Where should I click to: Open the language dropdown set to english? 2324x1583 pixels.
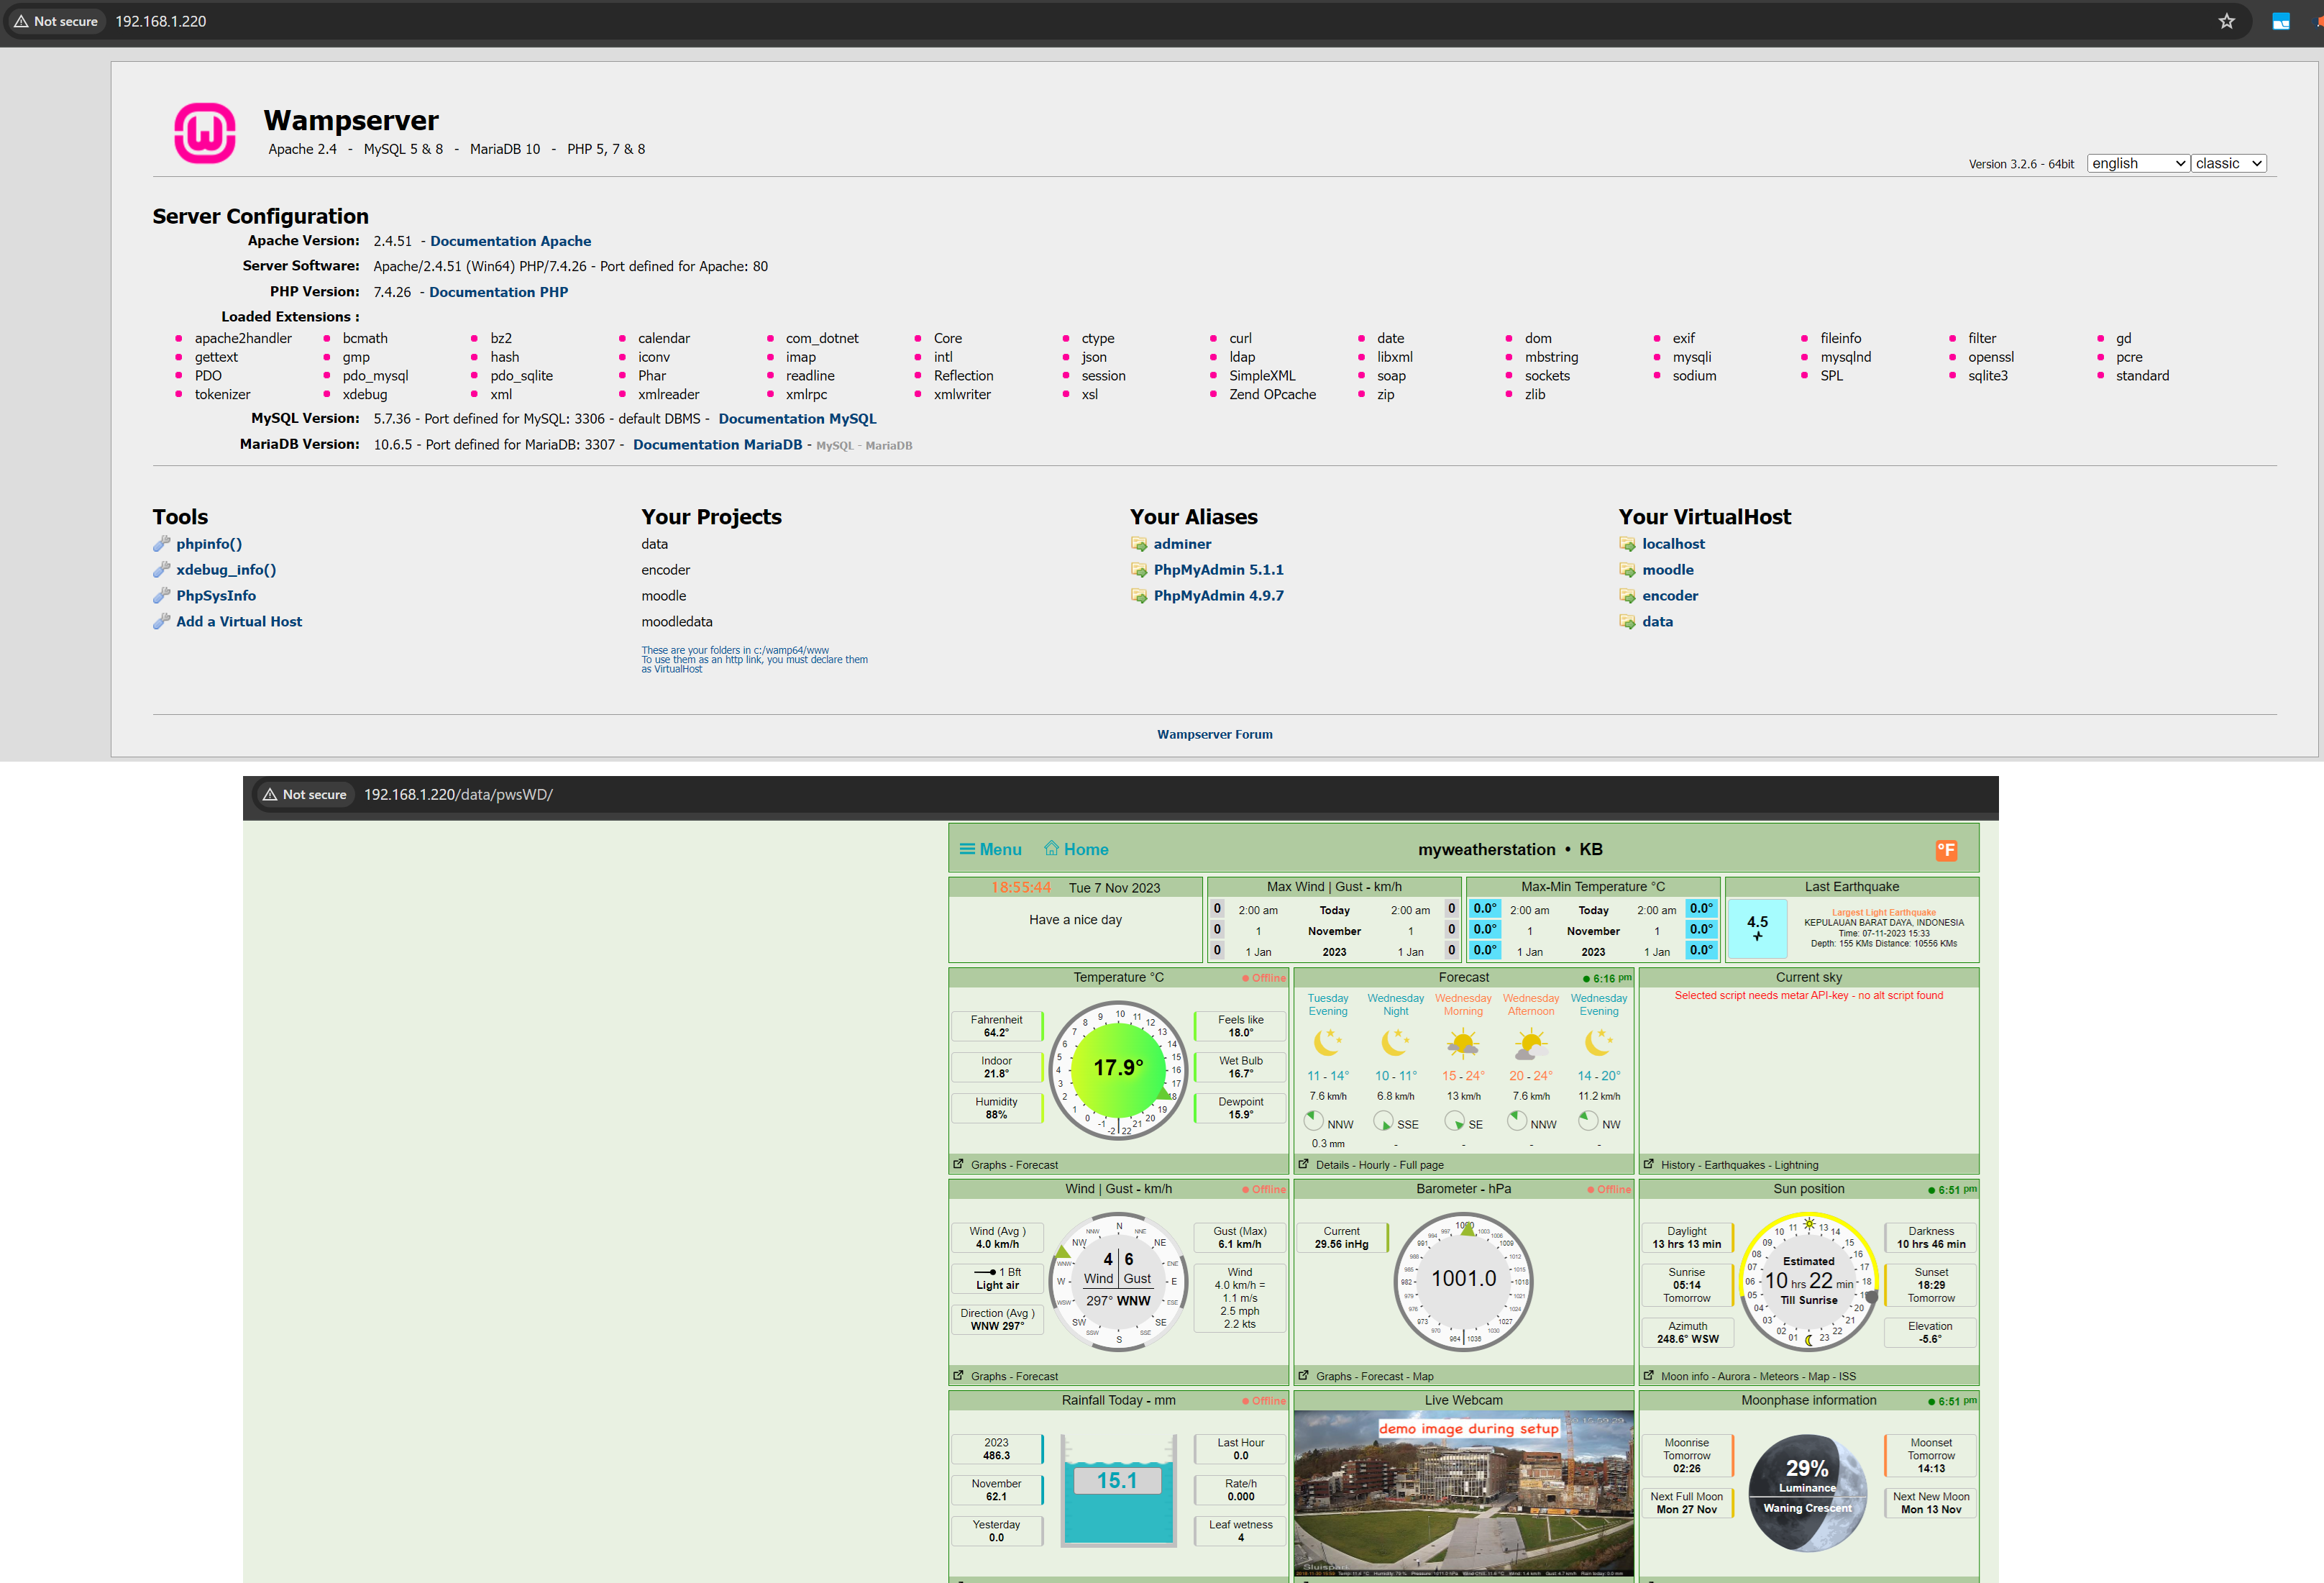(x=2138, y=163)
